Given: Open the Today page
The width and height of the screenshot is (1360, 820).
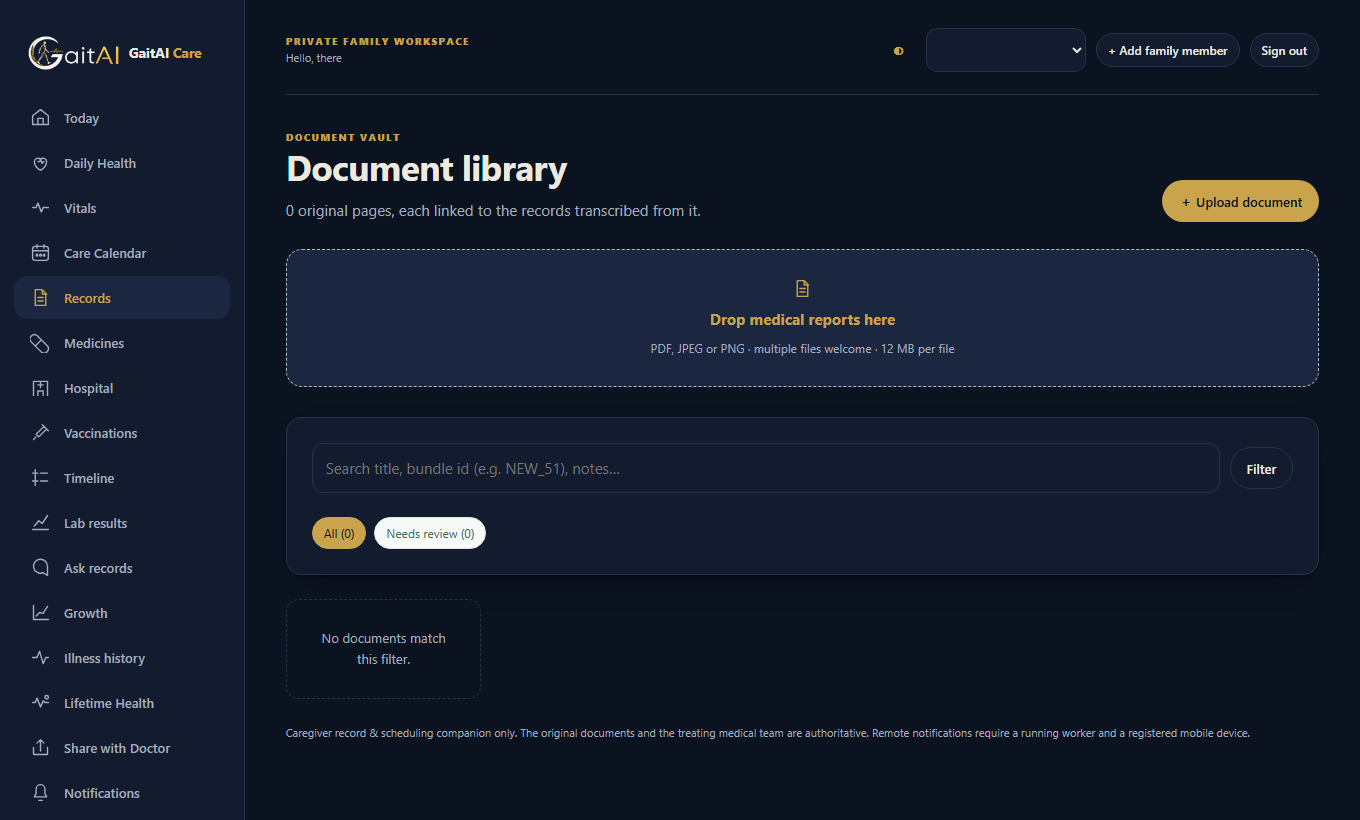Looking at the screenshot, I should coord(122,118).
